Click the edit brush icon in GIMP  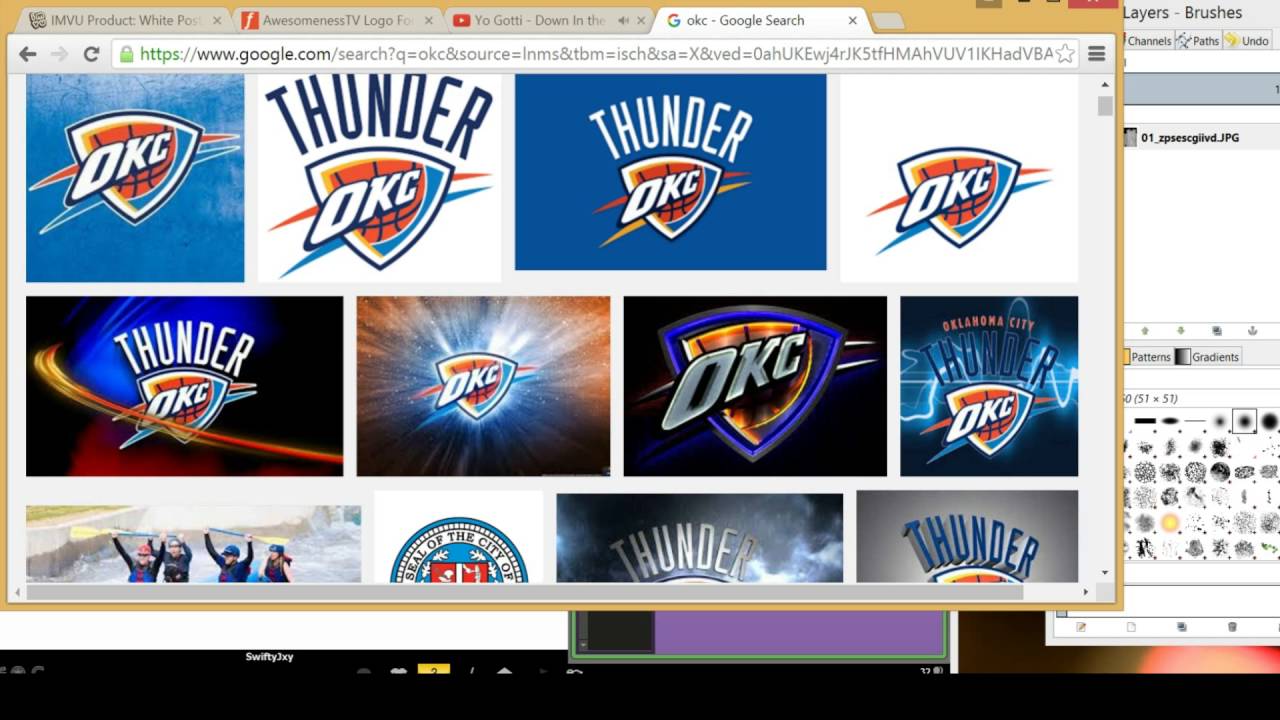point(1081,627)
